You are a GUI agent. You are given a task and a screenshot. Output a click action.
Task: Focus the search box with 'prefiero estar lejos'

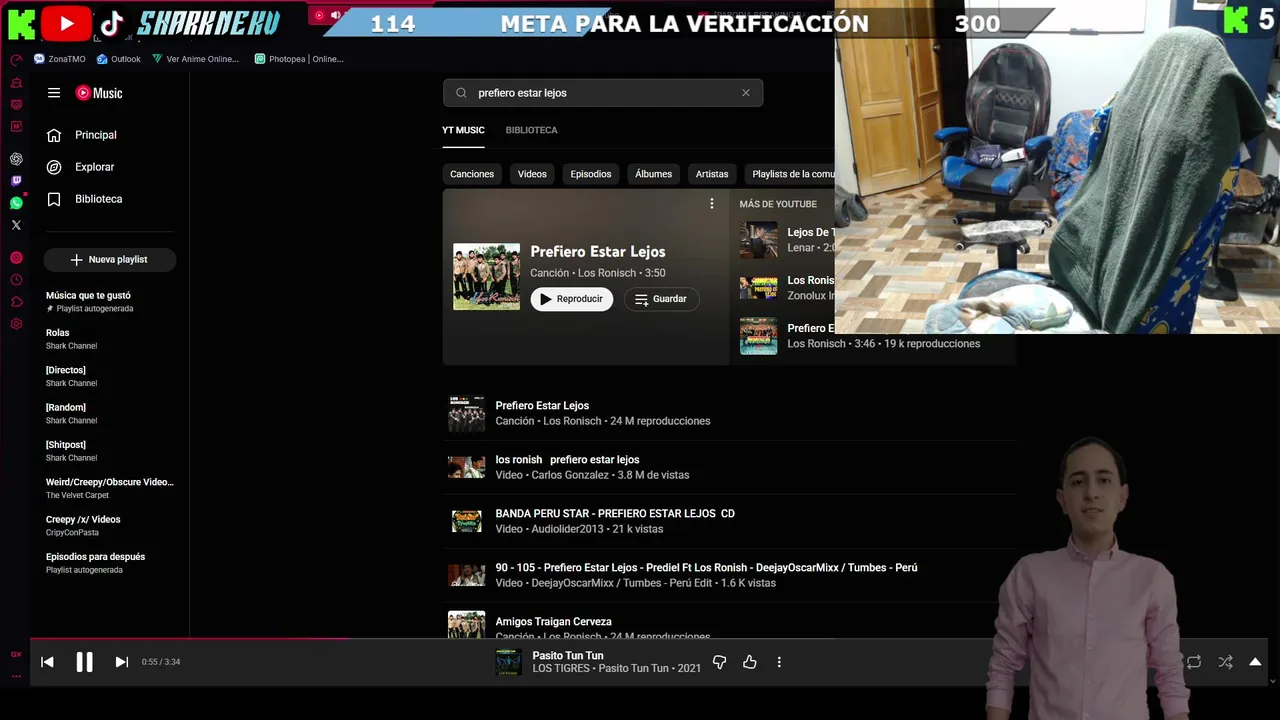pos(603,93)
